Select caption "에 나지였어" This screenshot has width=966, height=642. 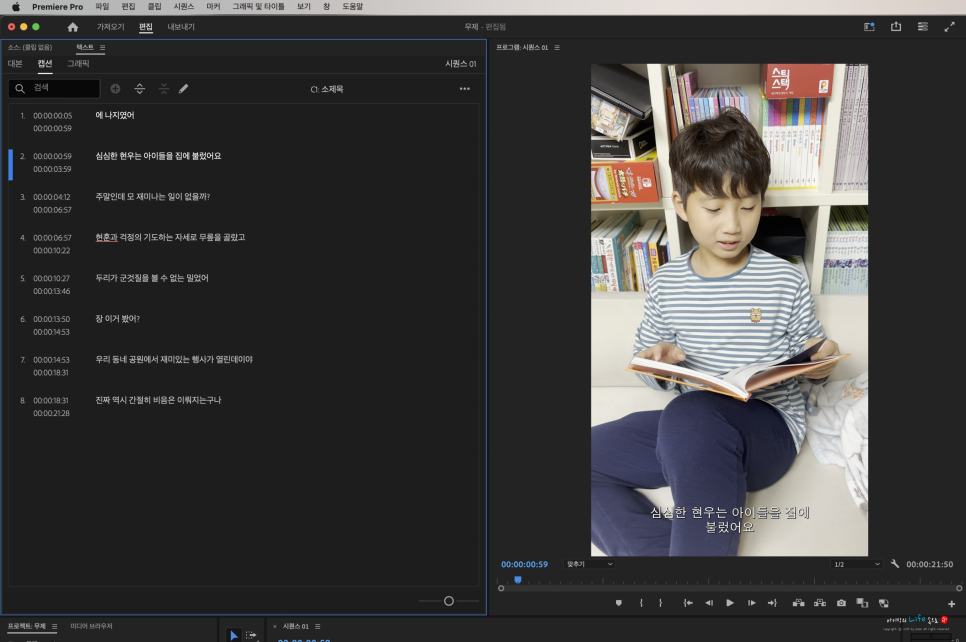[115, 115]
